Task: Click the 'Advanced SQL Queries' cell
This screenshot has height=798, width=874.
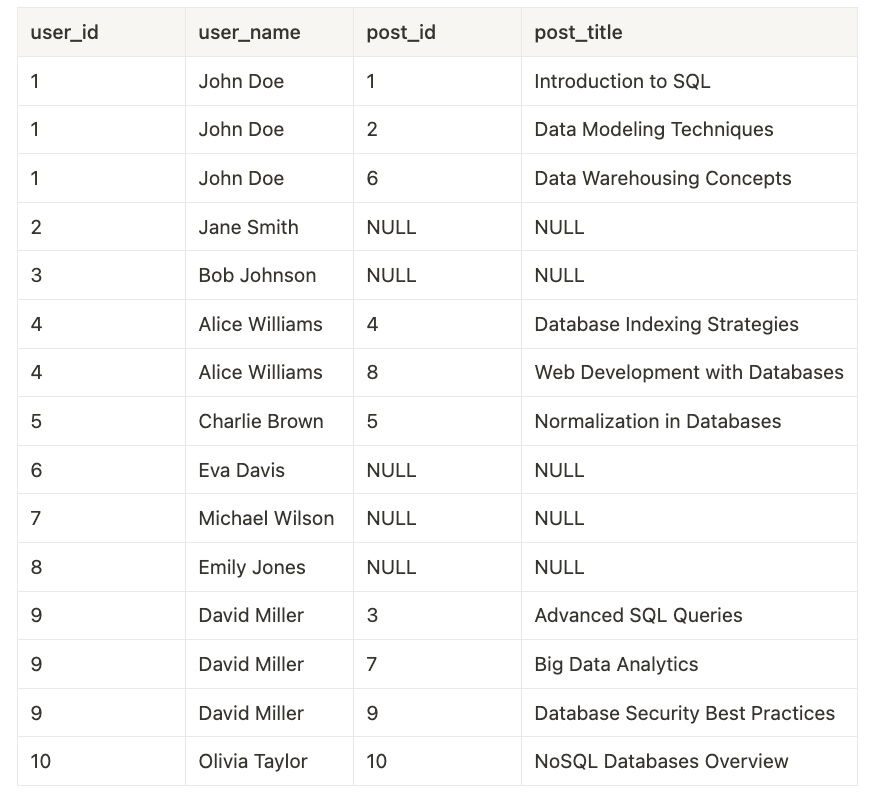Action: coord(638,615)
